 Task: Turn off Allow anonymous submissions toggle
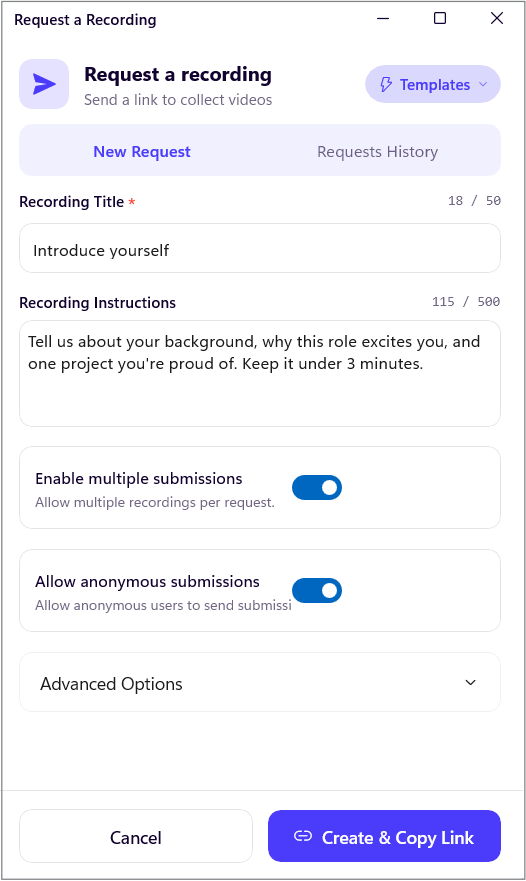click(x=317, y=591)
